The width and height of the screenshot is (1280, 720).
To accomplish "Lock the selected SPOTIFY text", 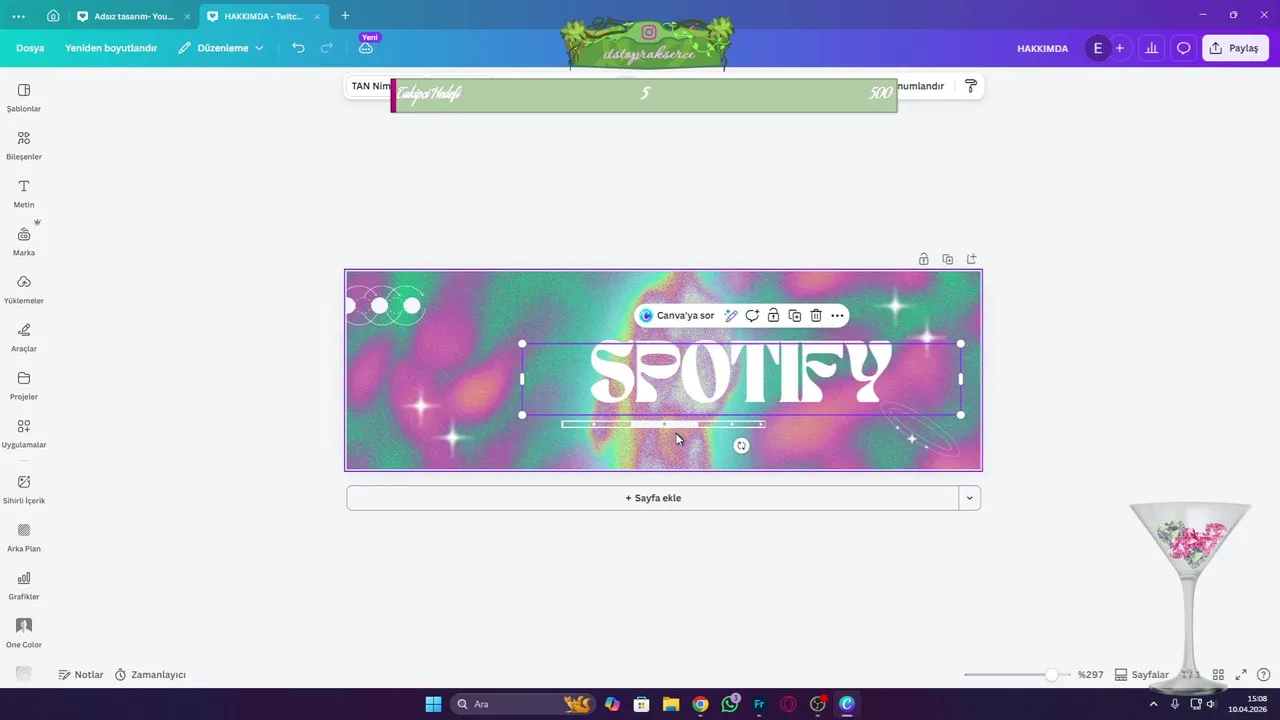I will (773, 315).
